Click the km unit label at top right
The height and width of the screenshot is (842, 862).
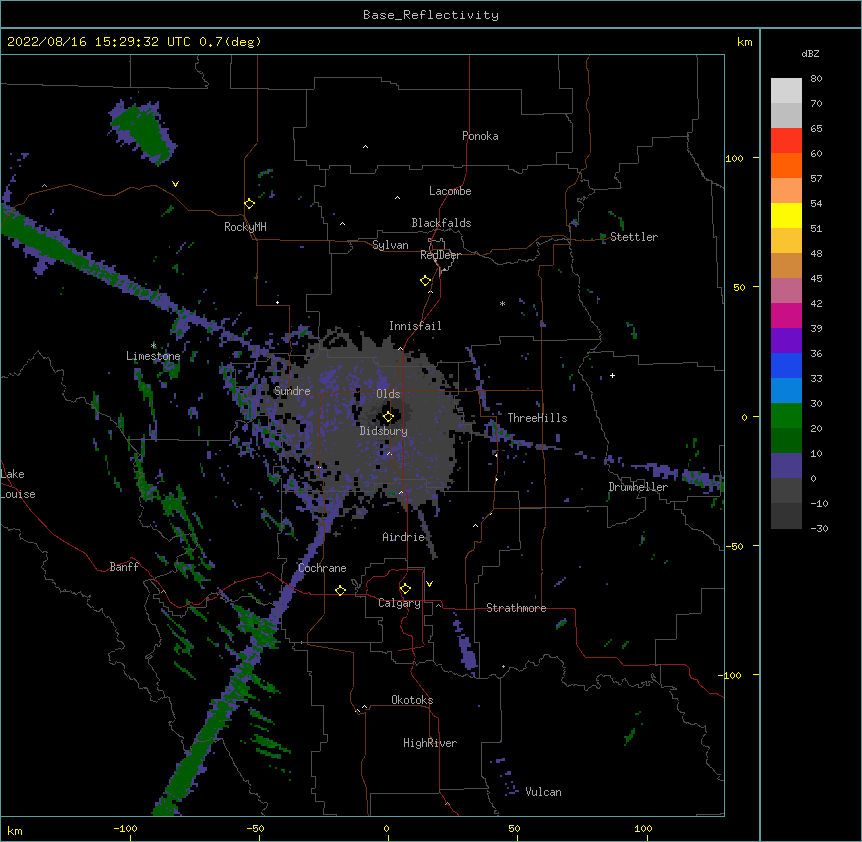coord(744,42)
